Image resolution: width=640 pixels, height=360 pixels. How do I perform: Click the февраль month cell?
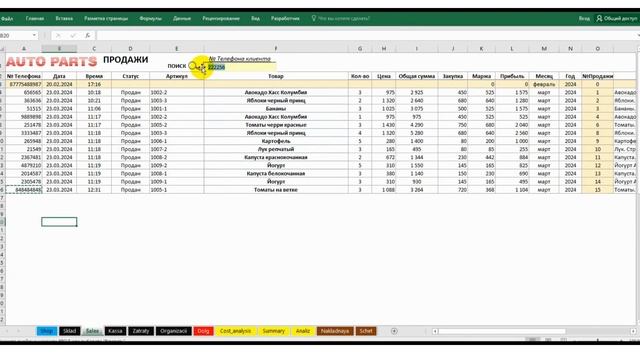pyautogui.click(x=544, y=84)
